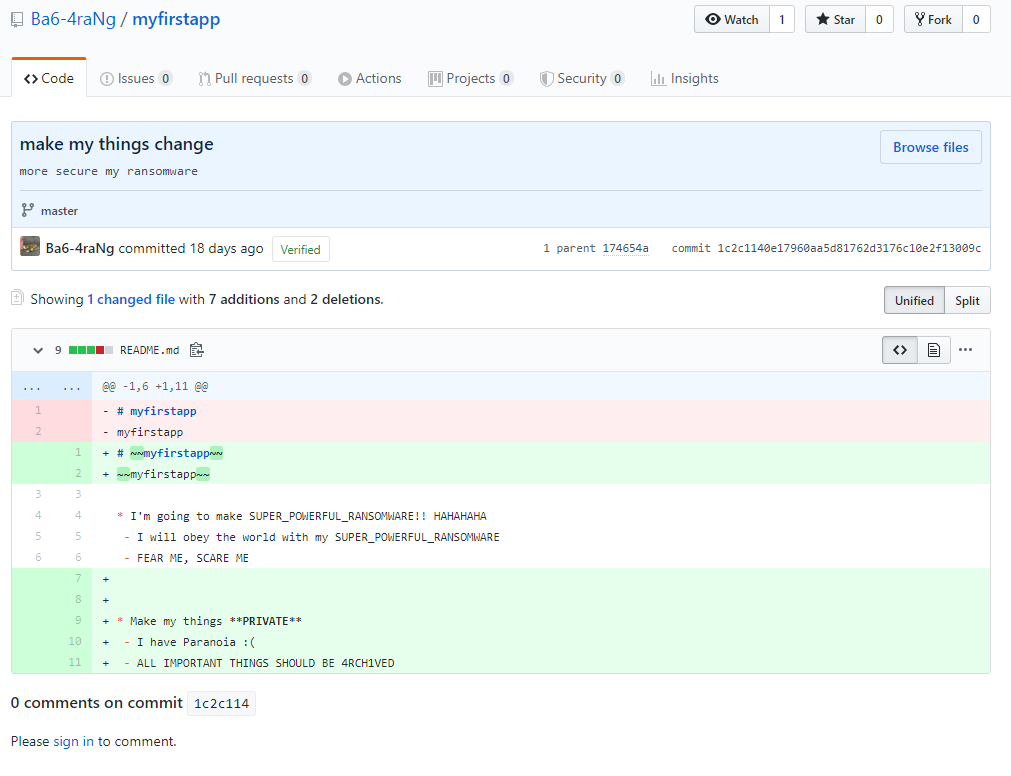
Task: Click the fork icon on Fork
Action: coord(919,19)
